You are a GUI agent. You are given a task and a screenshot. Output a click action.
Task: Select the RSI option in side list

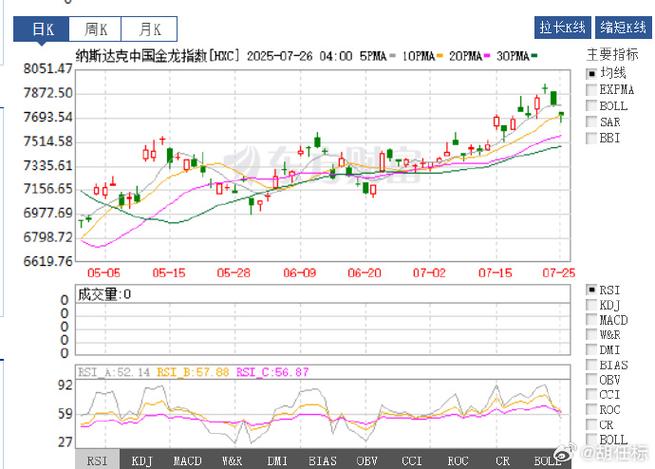pos(591,290)
